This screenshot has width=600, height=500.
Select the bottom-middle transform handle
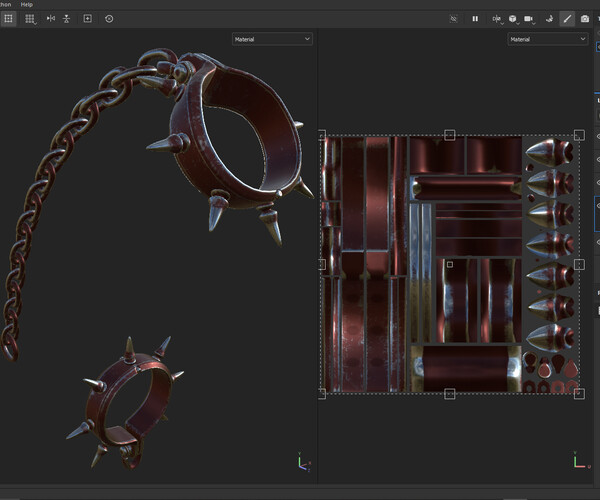(450, 394)
